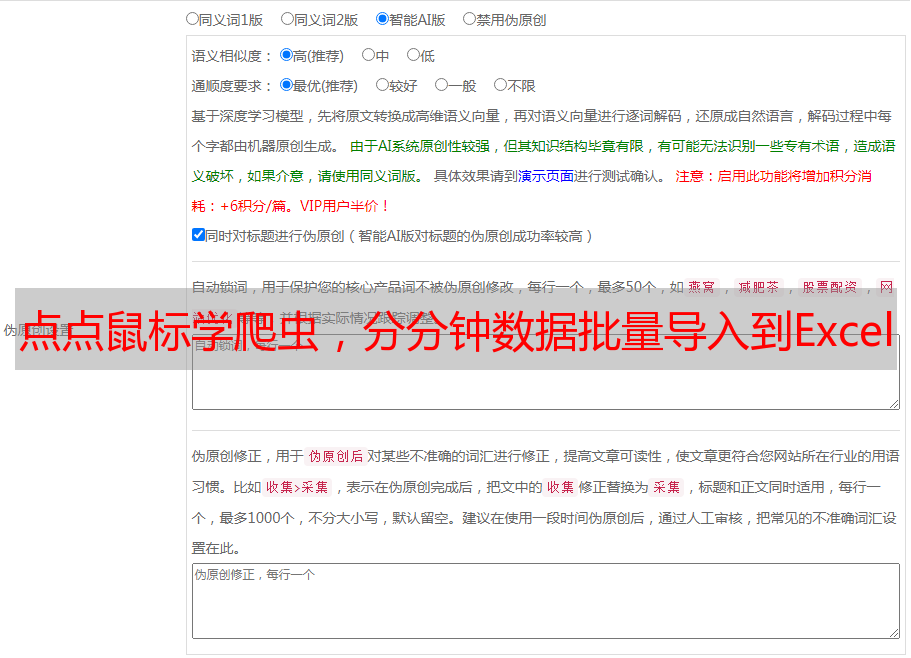Choose the 智能AI版 radio option
911x658 pixels.
(x=382, y=19)
